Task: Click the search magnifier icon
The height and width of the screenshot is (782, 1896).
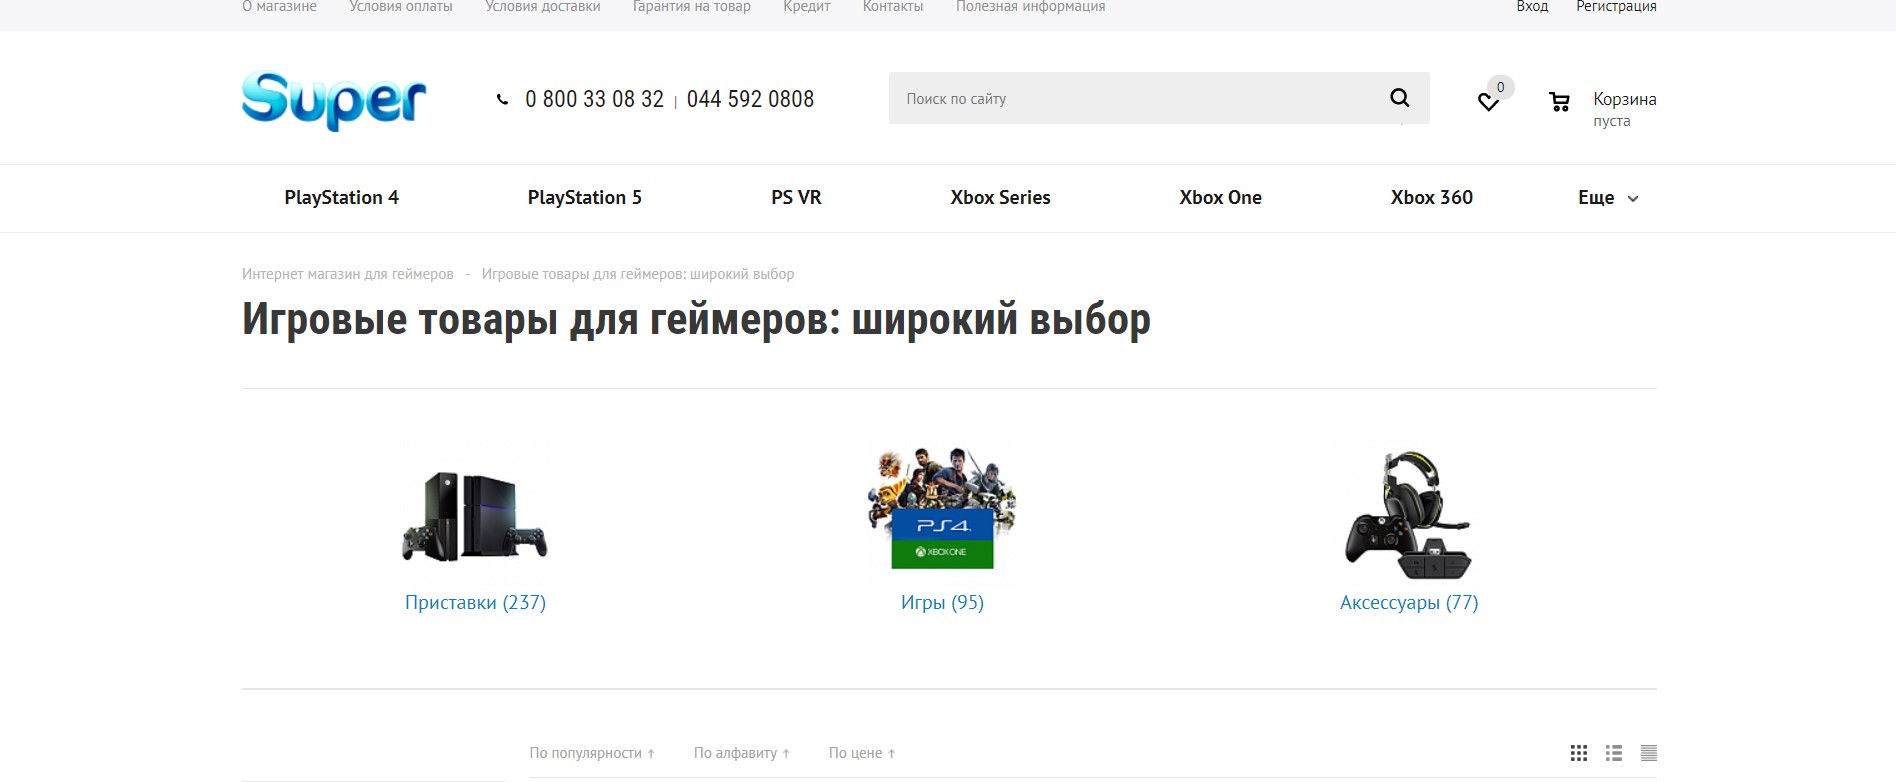Action: 1400,98
